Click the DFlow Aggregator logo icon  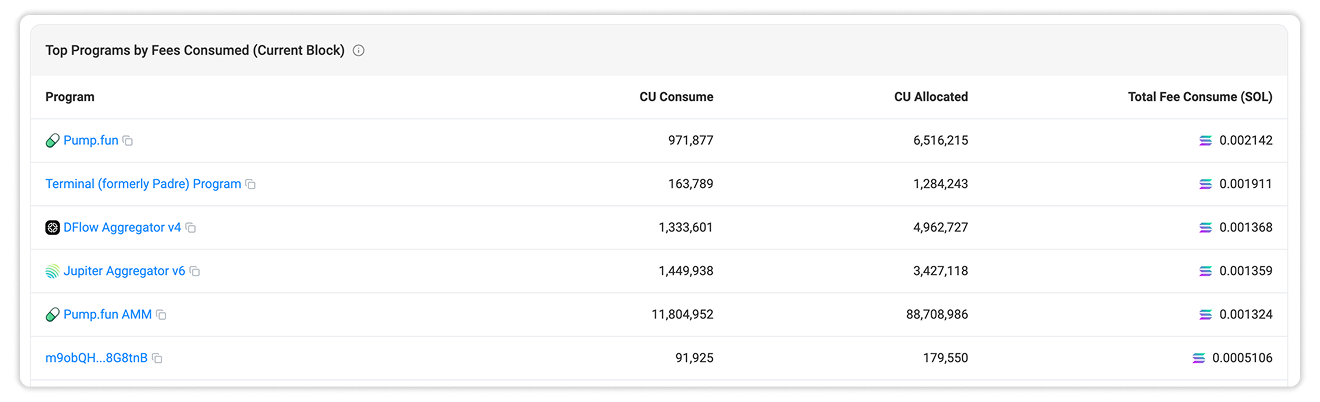(53, 228)
